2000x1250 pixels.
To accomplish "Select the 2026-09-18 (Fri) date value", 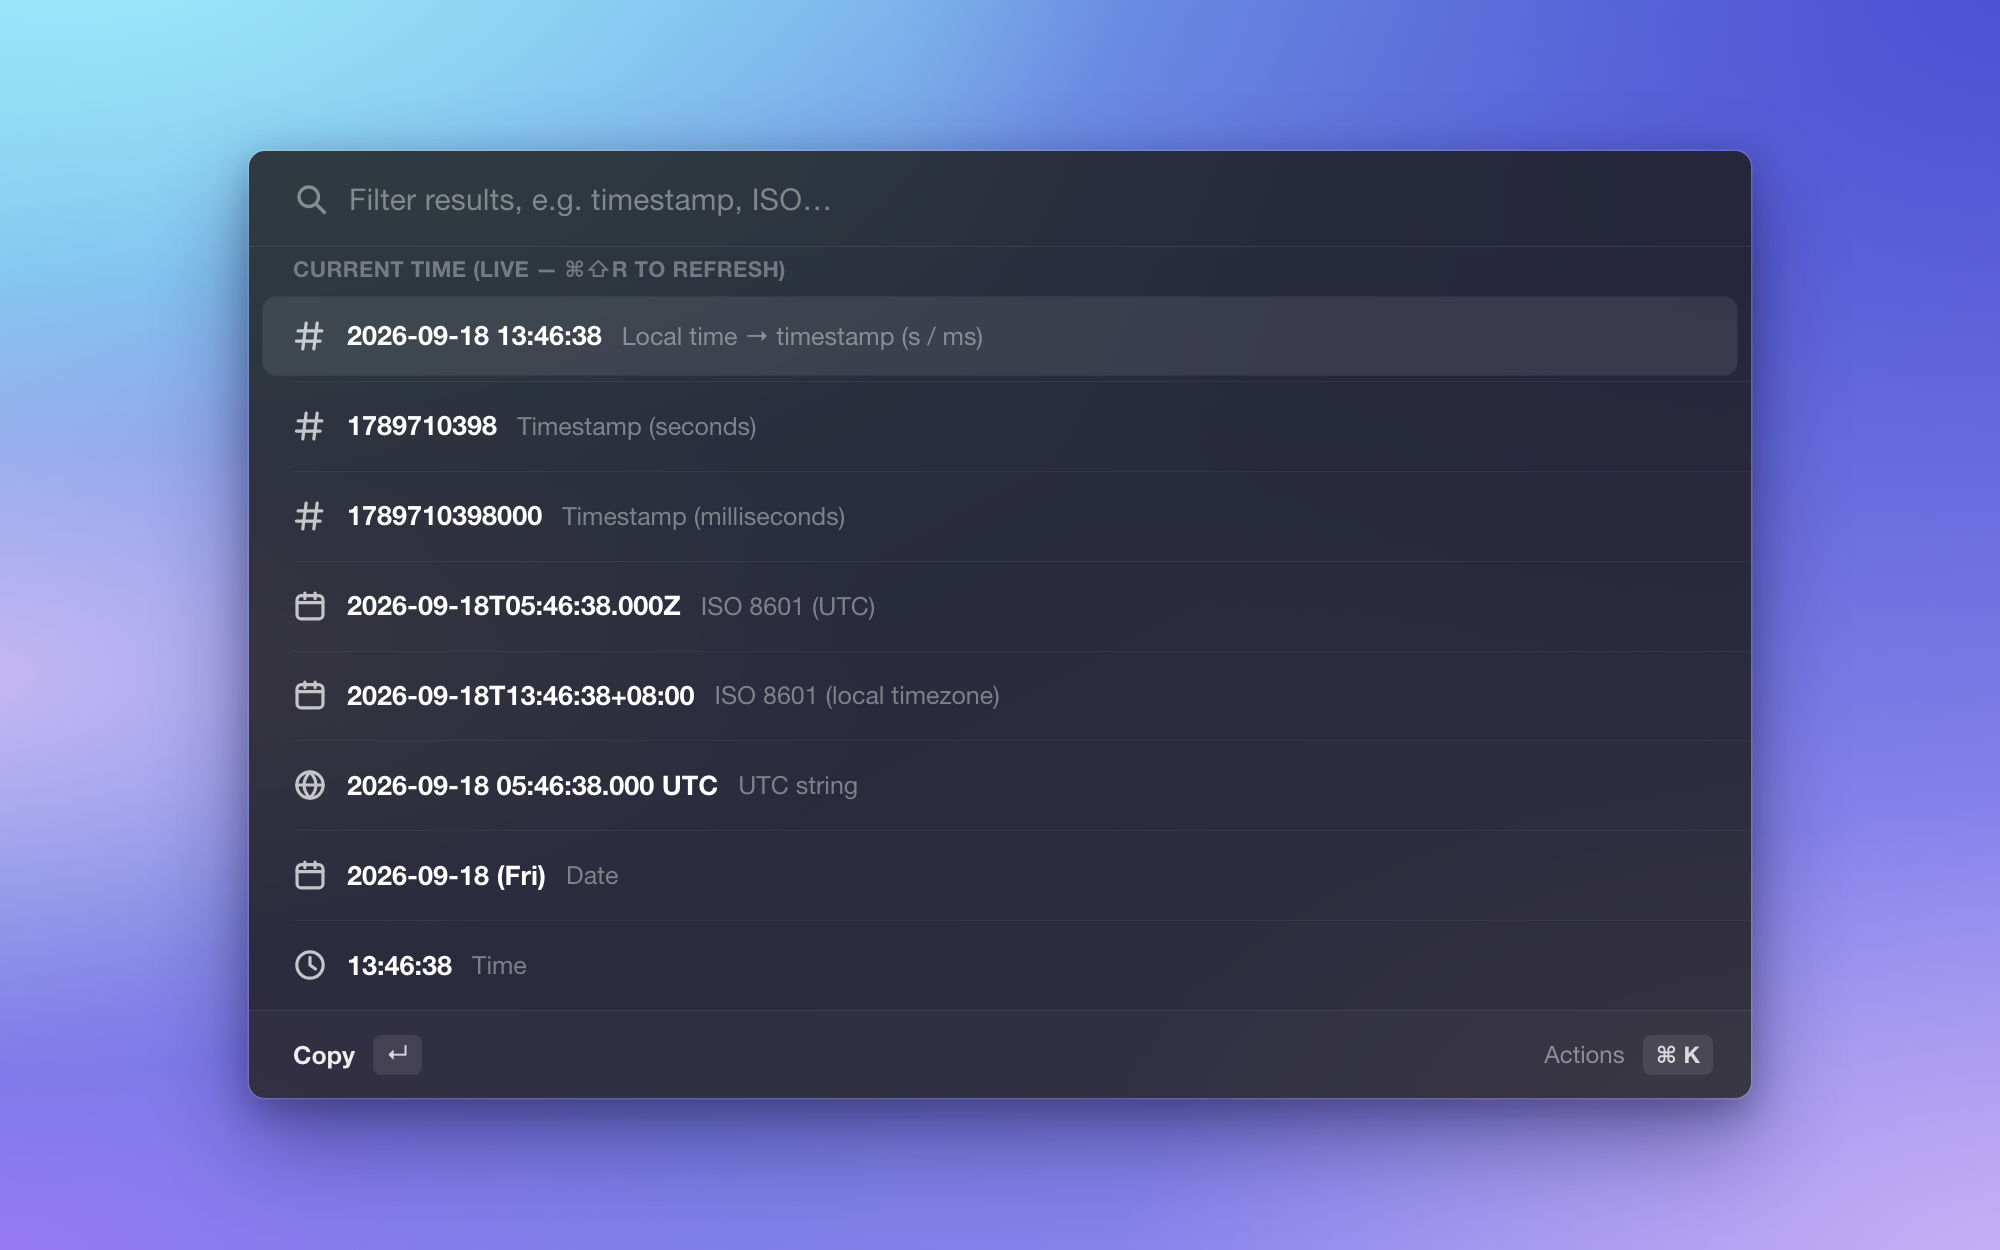I will pos(446,875).
